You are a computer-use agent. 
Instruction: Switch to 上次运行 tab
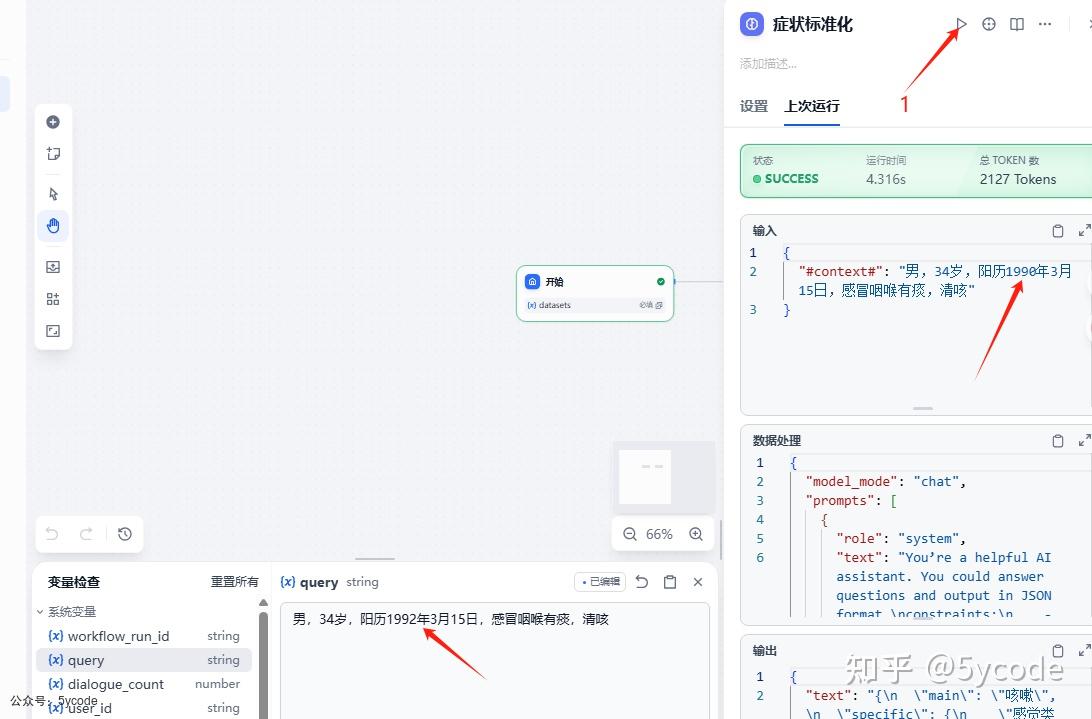click(x=811, y=107)
